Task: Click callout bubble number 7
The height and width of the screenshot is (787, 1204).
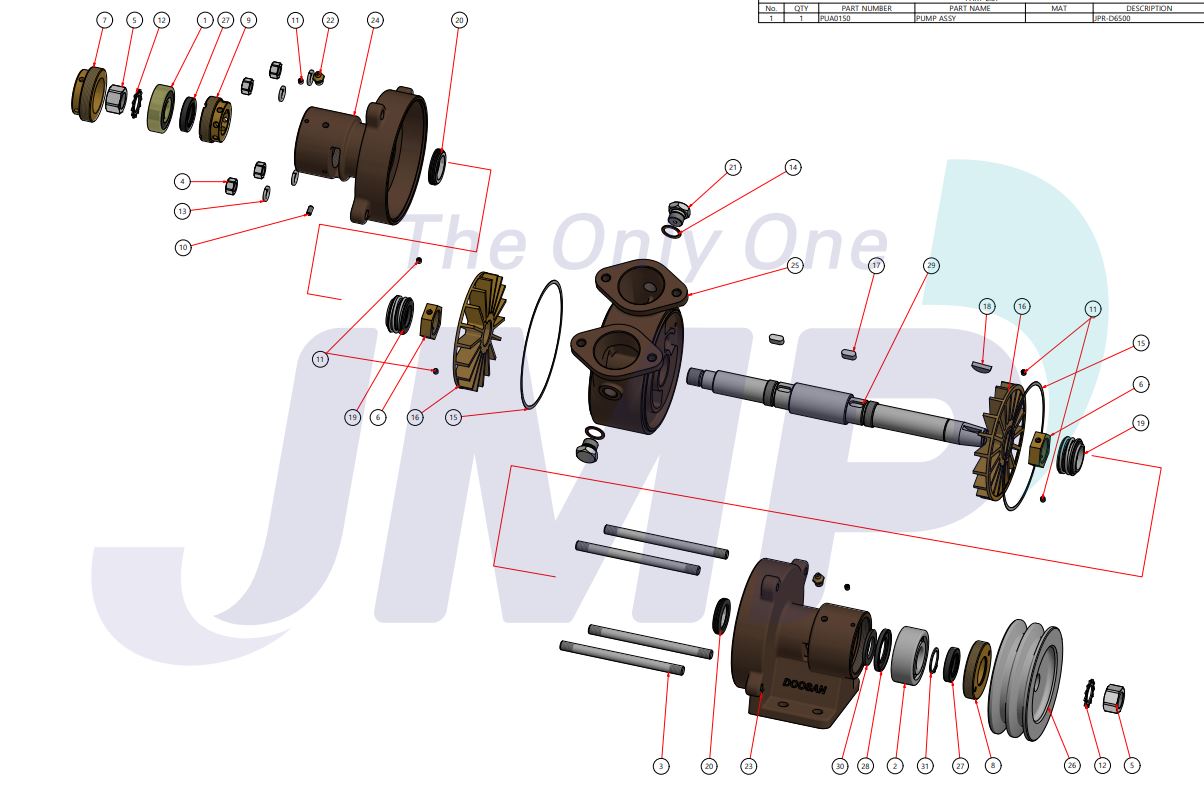Action: [104, 20]
